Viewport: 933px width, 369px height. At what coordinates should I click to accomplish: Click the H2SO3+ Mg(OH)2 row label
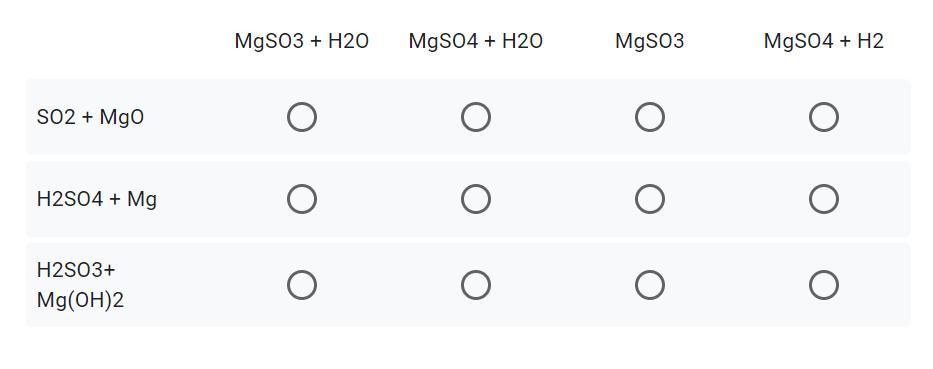tap(80, 285)
